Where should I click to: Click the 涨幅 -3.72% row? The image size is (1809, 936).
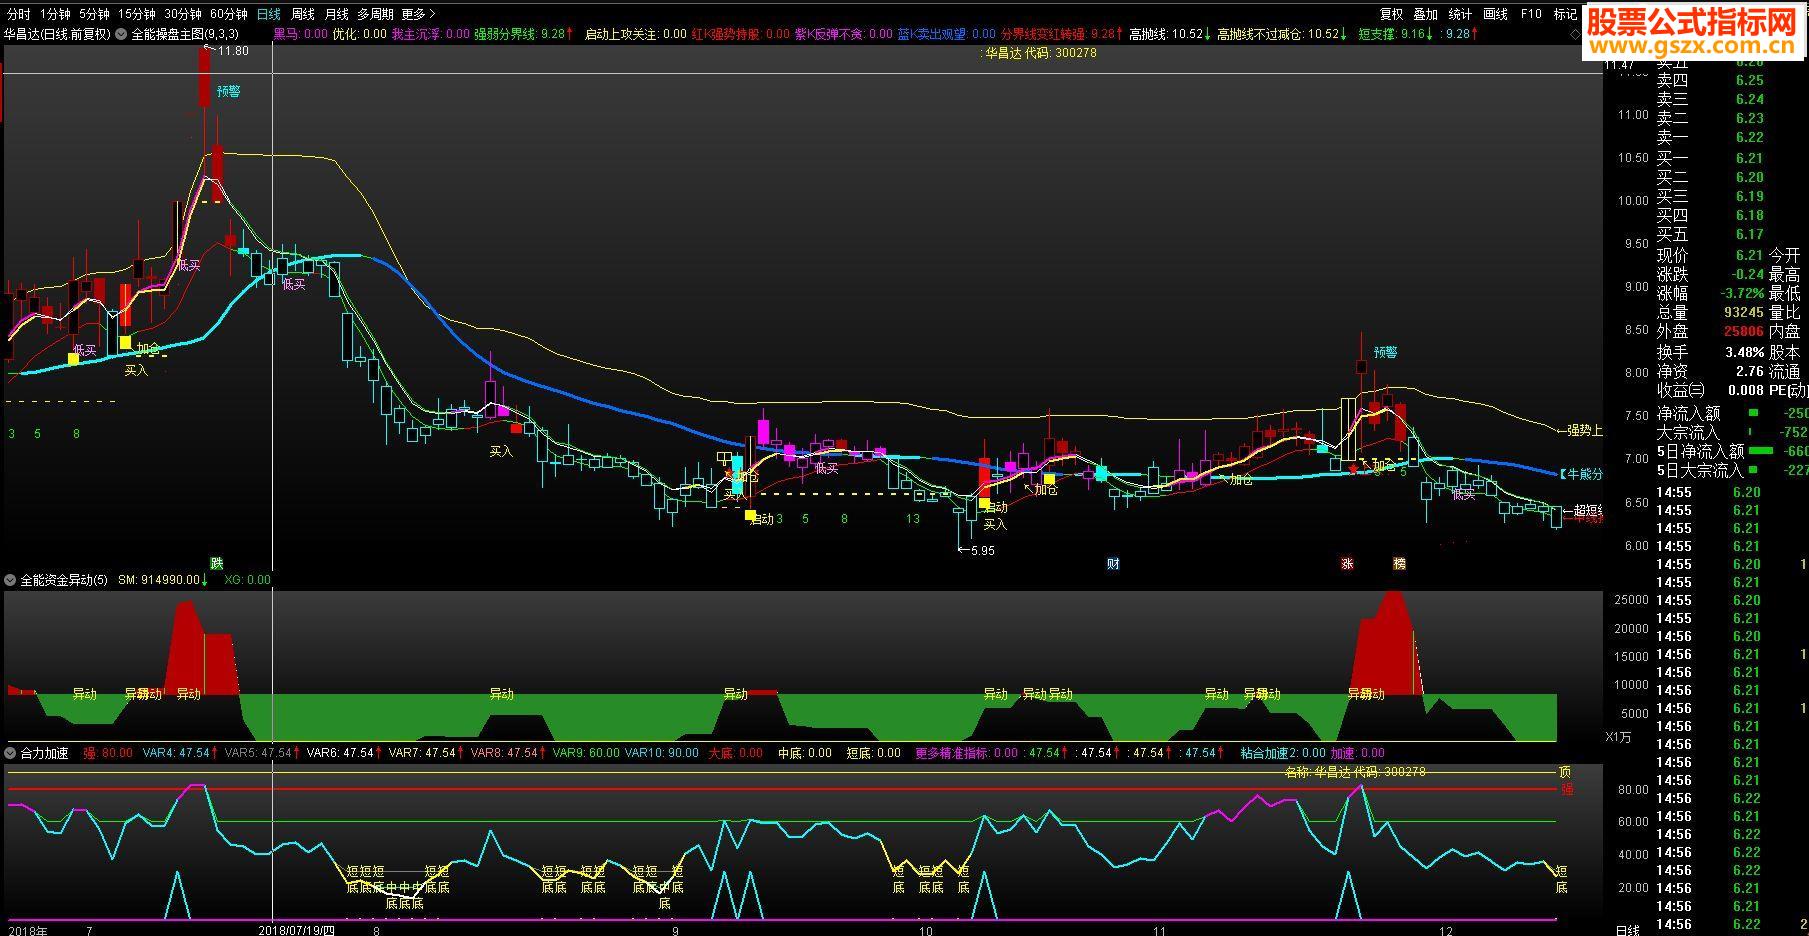coord(1710,293)
